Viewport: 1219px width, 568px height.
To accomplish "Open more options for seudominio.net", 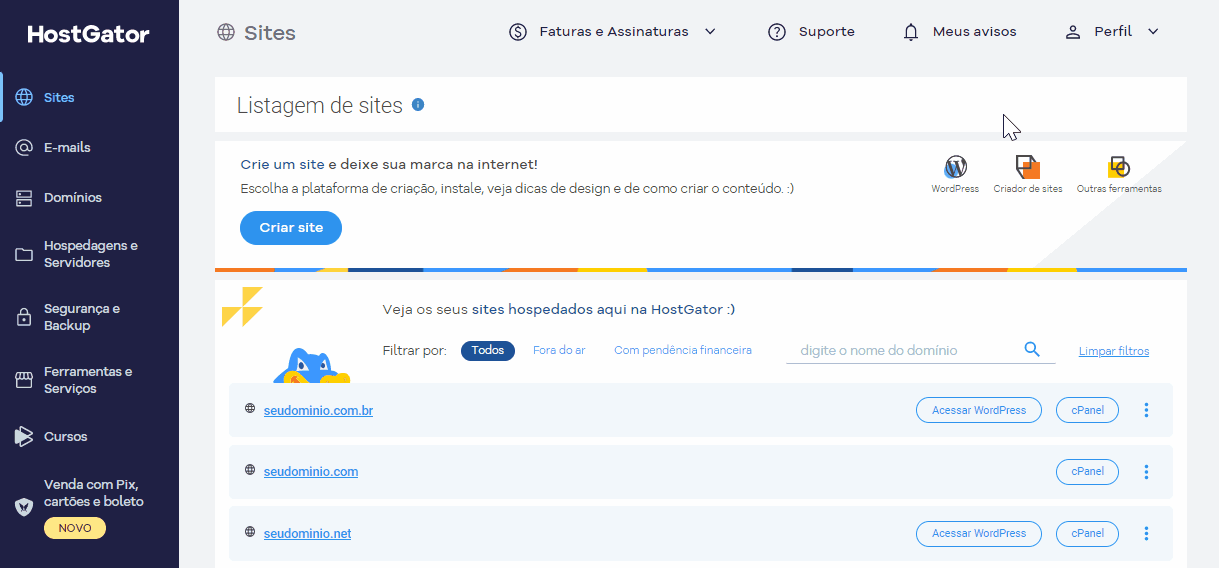I will (1147, 534).
